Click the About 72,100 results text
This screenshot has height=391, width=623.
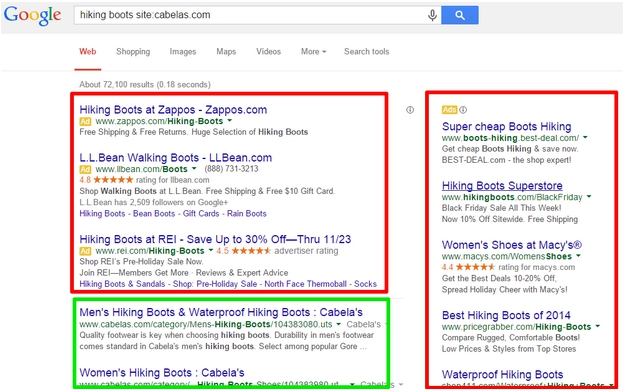(145, 84)
